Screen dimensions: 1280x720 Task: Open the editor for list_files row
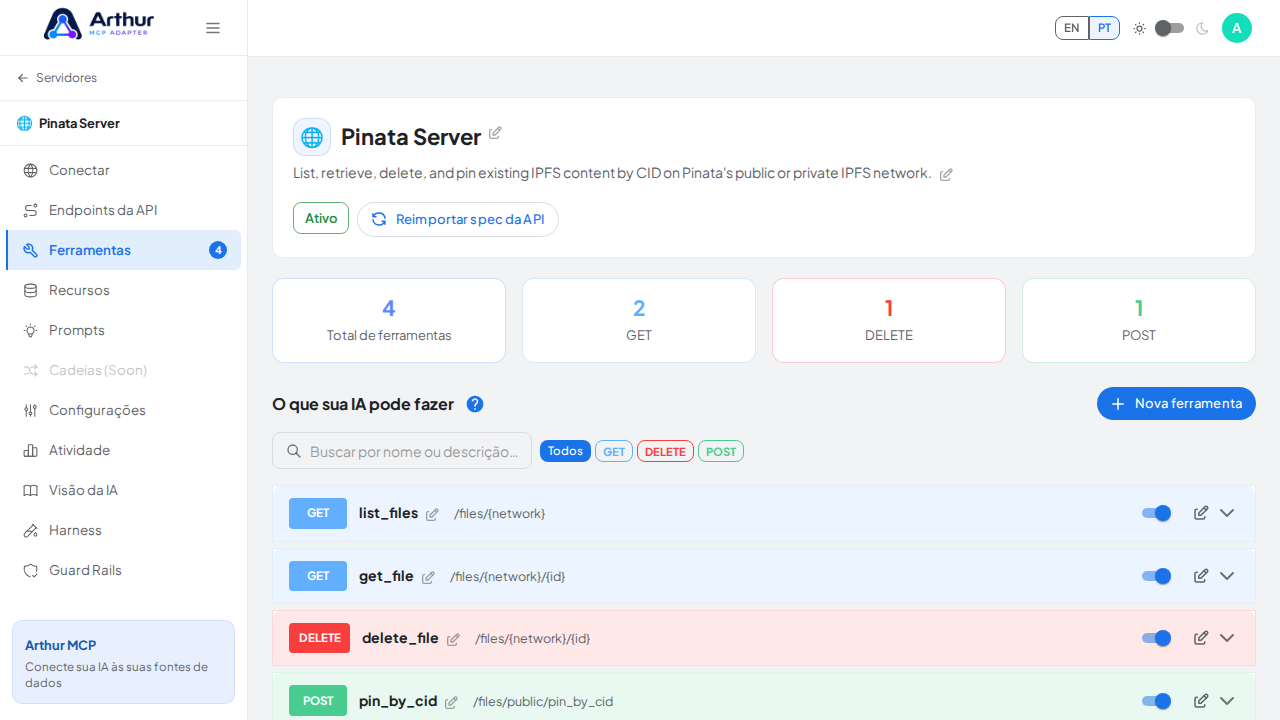pyautogui.click(x=1201, y=513)
